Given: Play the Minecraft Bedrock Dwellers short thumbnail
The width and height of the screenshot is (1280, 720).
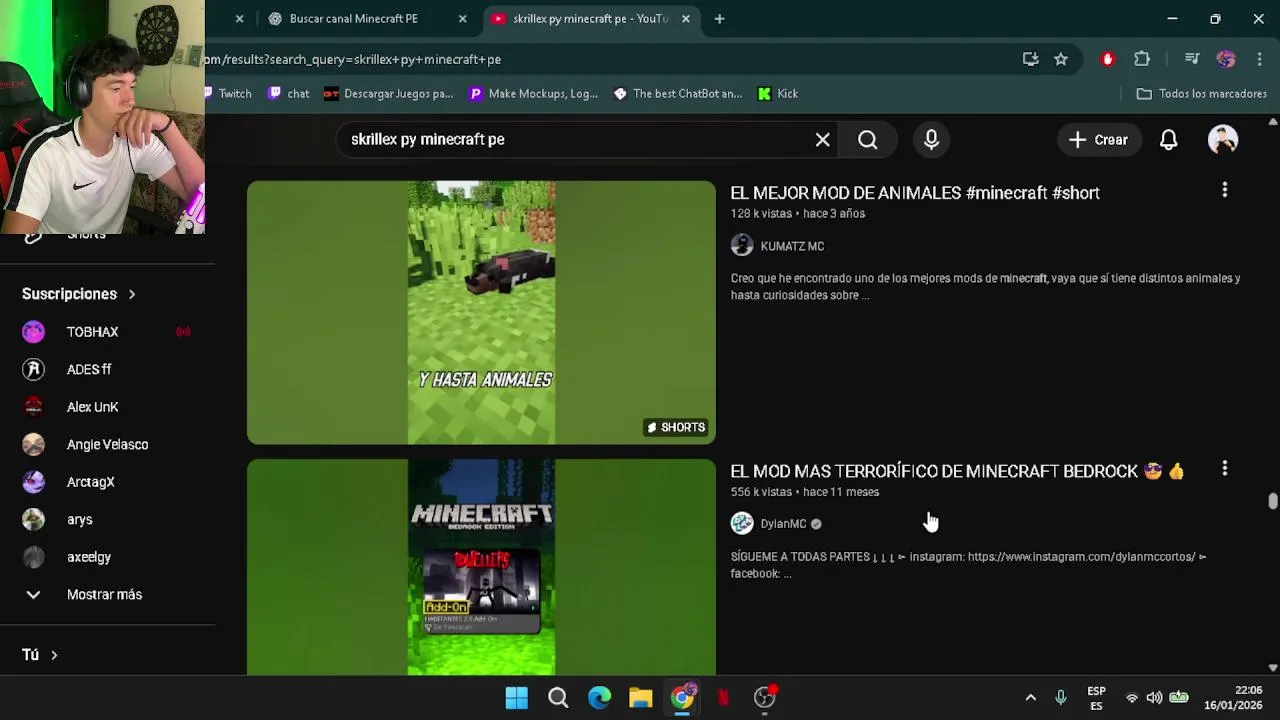Looking at the screenshot, I should 481,568.
